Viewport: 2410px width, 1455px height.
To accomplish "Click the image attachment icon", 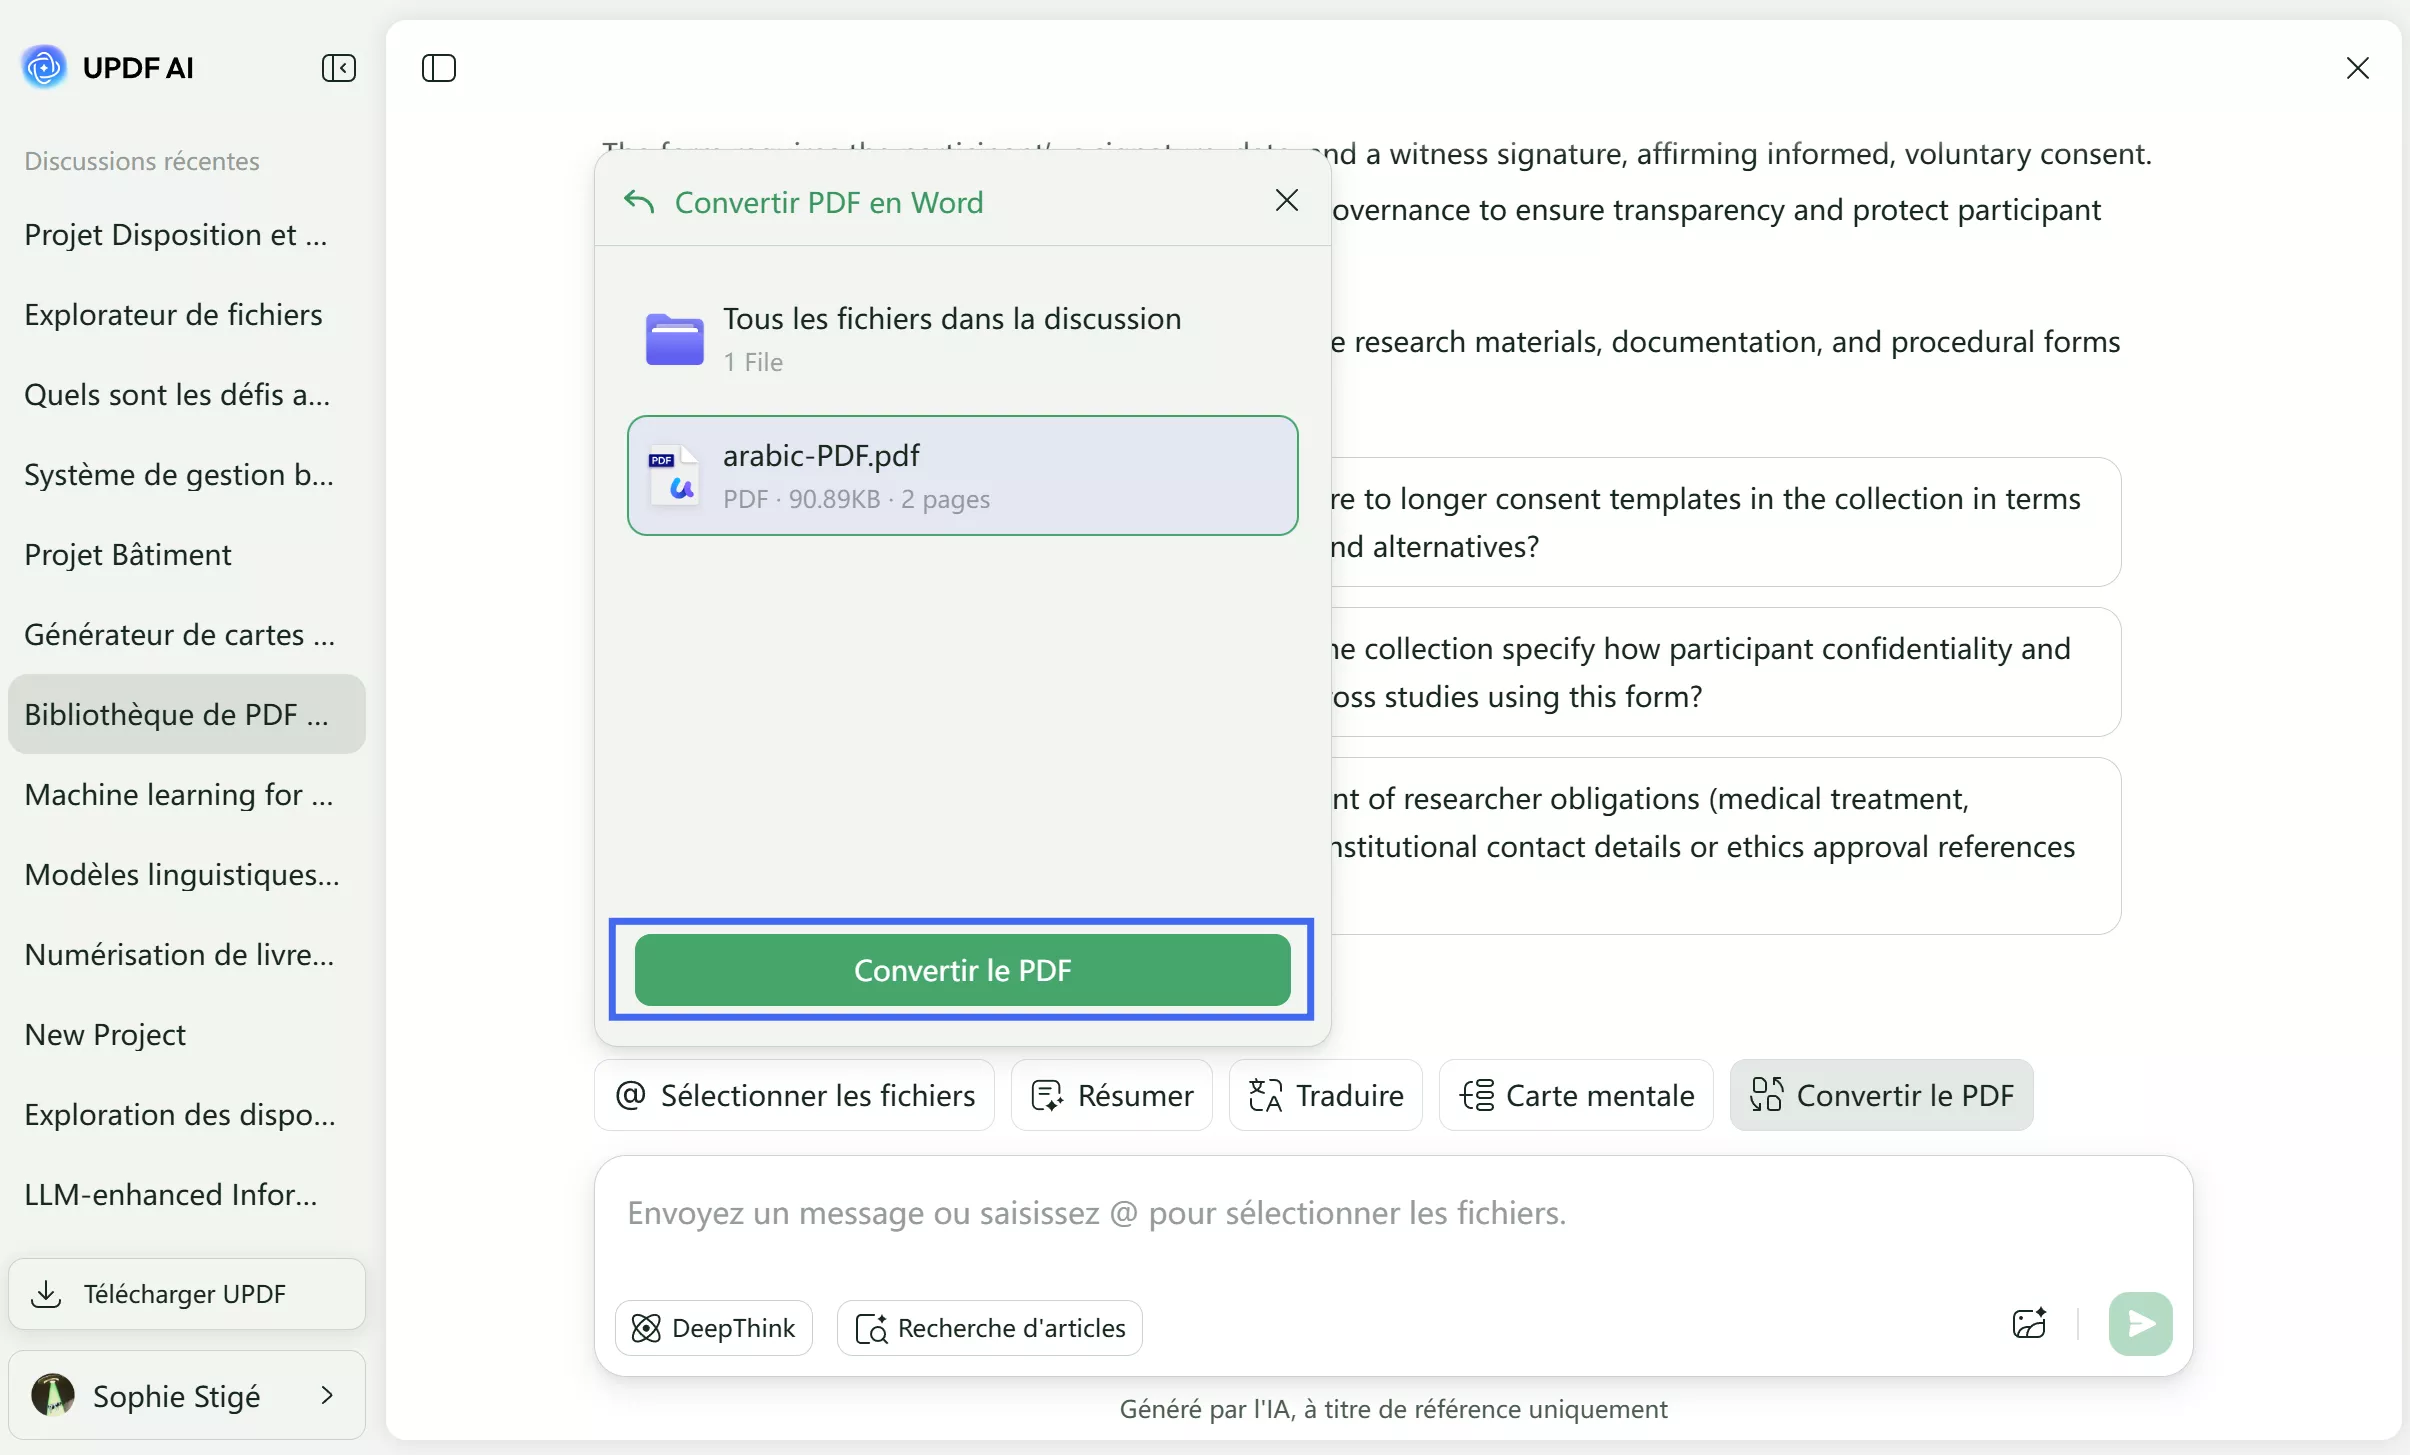I will (2028, 1322).
